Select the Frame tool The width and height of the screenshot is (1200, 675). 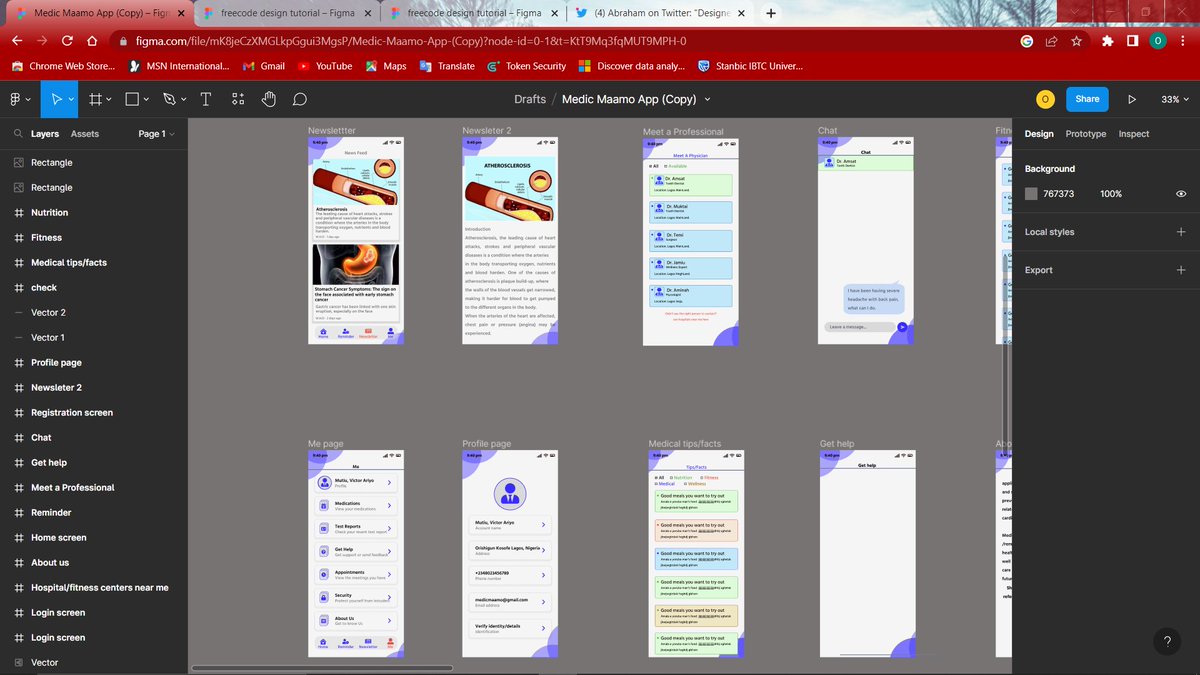96,99
